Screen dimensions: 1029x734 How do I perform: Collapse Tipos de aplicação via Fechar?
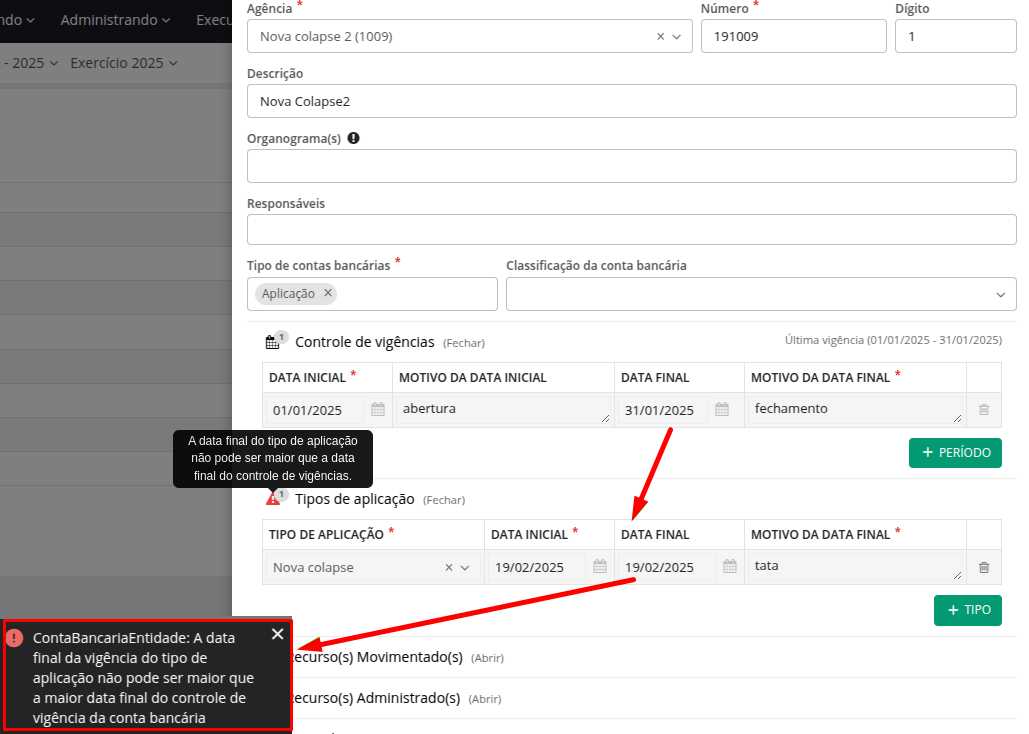click(444, 500)
